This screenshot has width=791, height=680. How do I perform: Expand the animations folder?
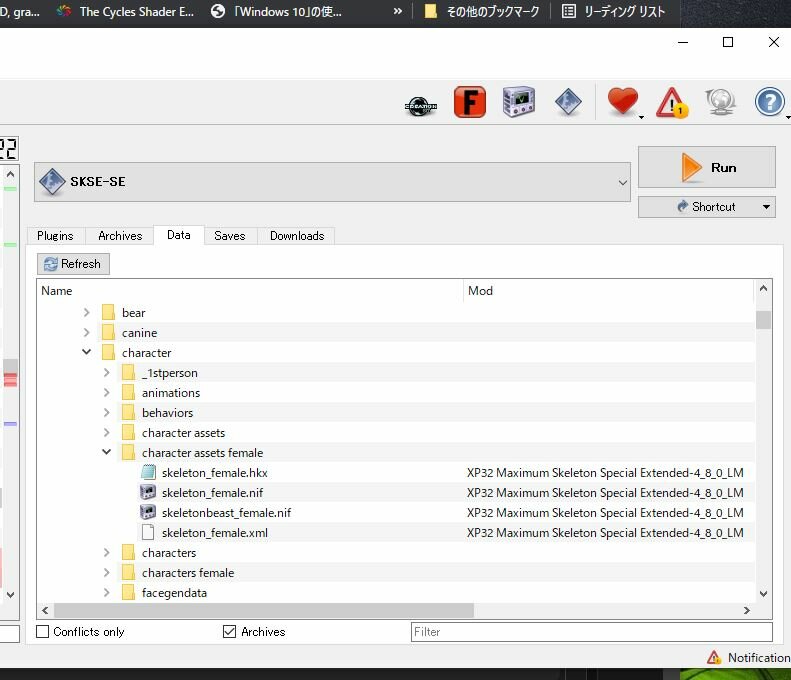click(106, 392)
